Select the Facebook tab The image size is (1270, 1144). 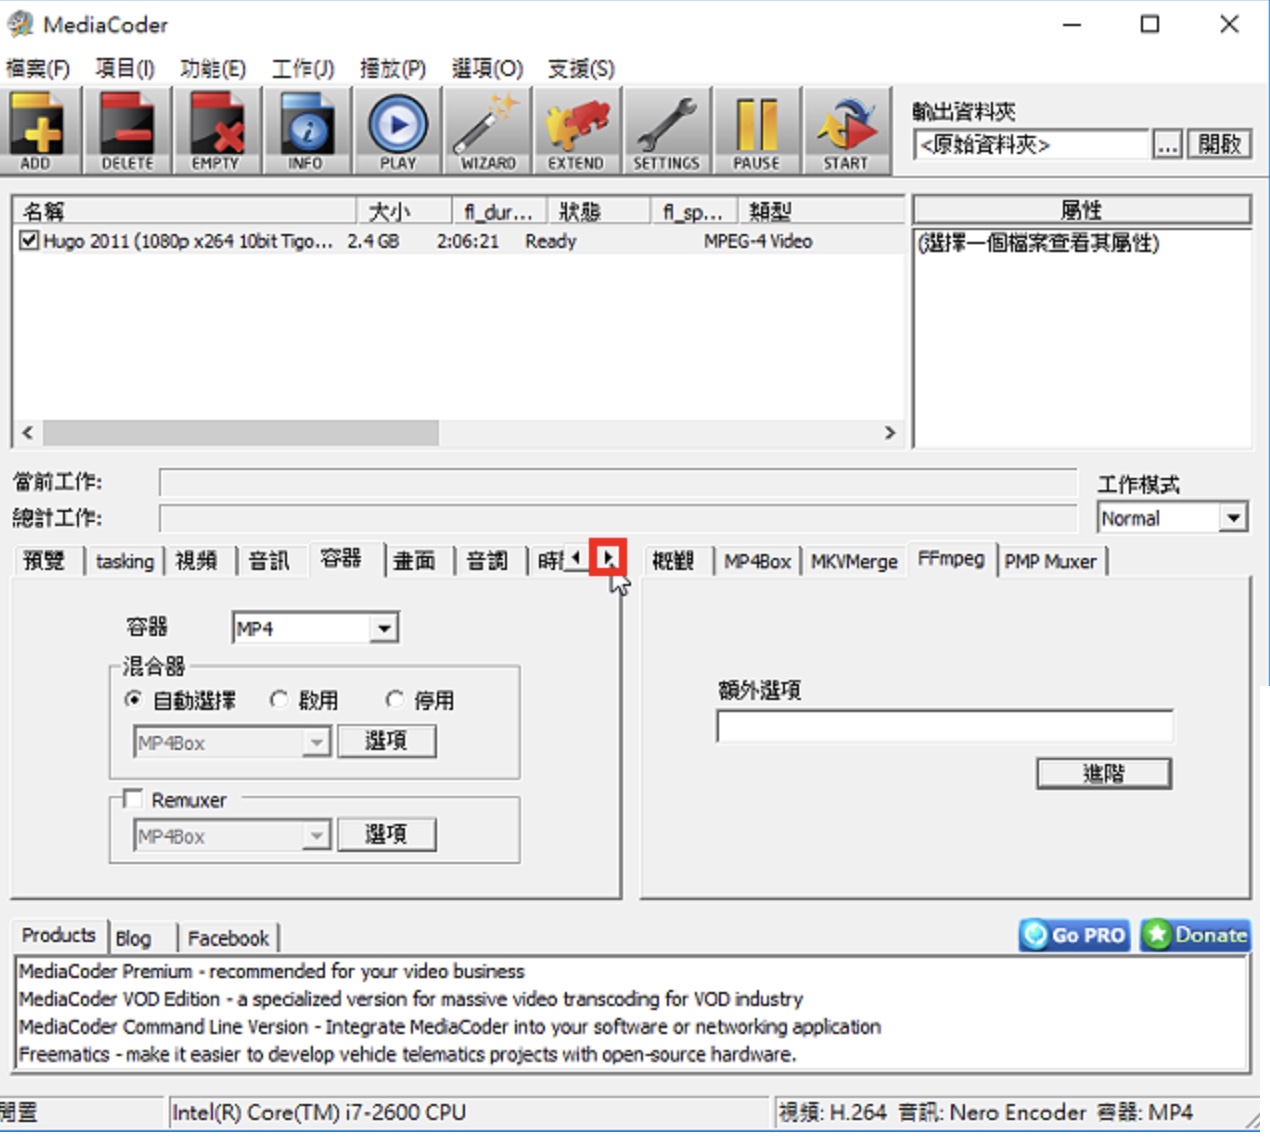click(x=228, y=938)
